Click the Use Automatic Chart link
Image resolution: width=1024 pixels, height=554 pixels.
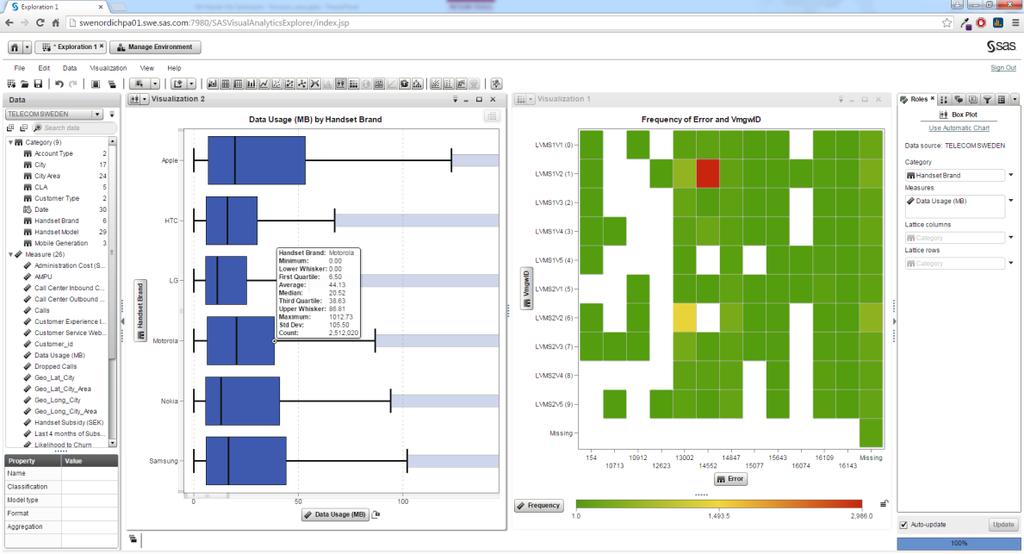(959, 128)
